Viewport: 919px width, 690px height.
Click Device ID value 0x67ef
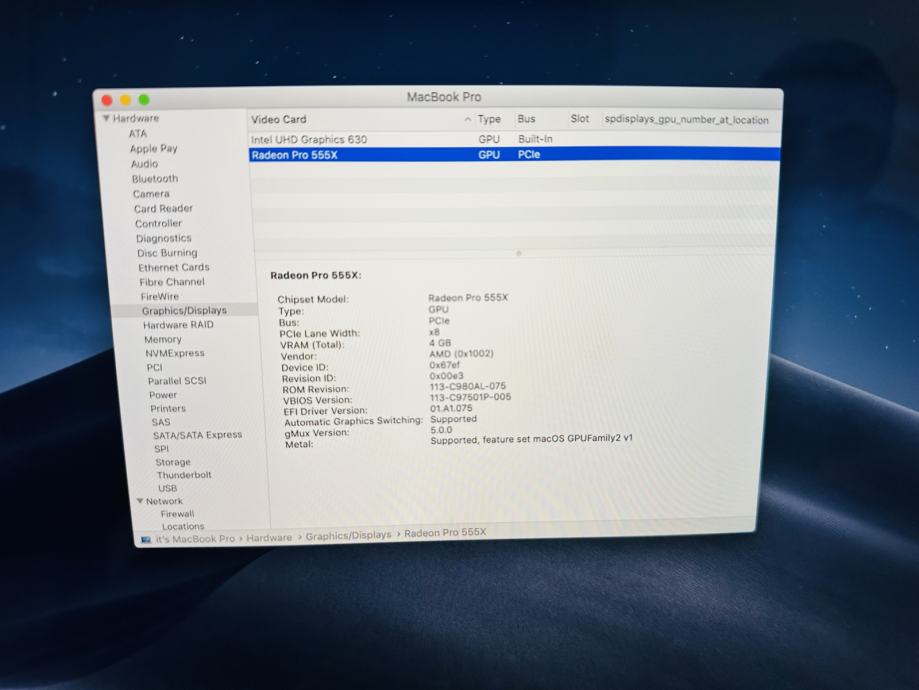(444, 365)
